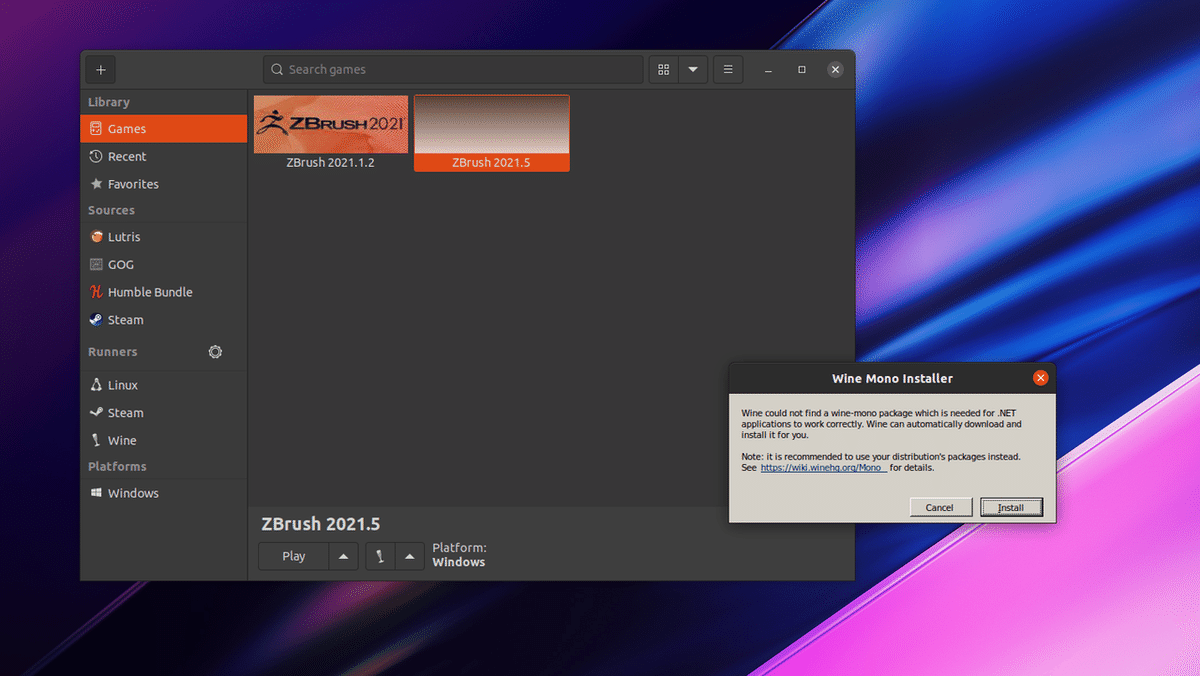Screen dimensions: 1200x676
Task: Open the hamburger menu in Lutris header
Action: (728, 70)
